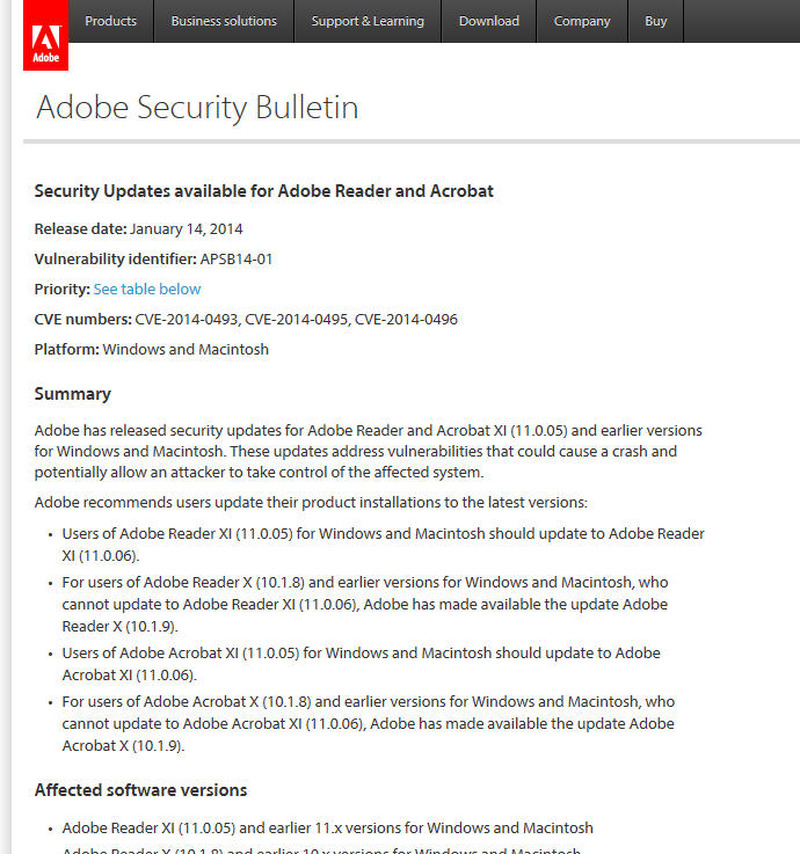Click the Windows and Macintosh platform text
This screenshot has height=854, width=800.
(x=185, y=350)
